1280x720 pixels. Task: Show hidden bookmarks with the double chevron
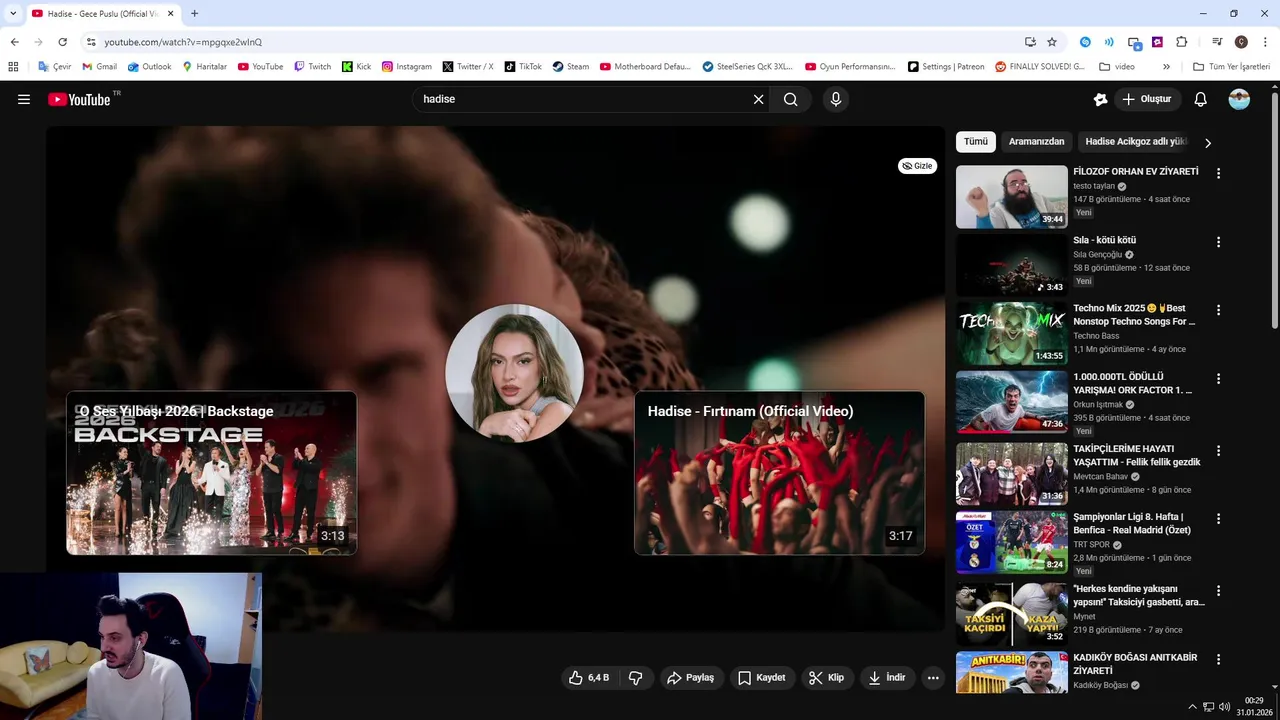click(x=1166, y=67)
